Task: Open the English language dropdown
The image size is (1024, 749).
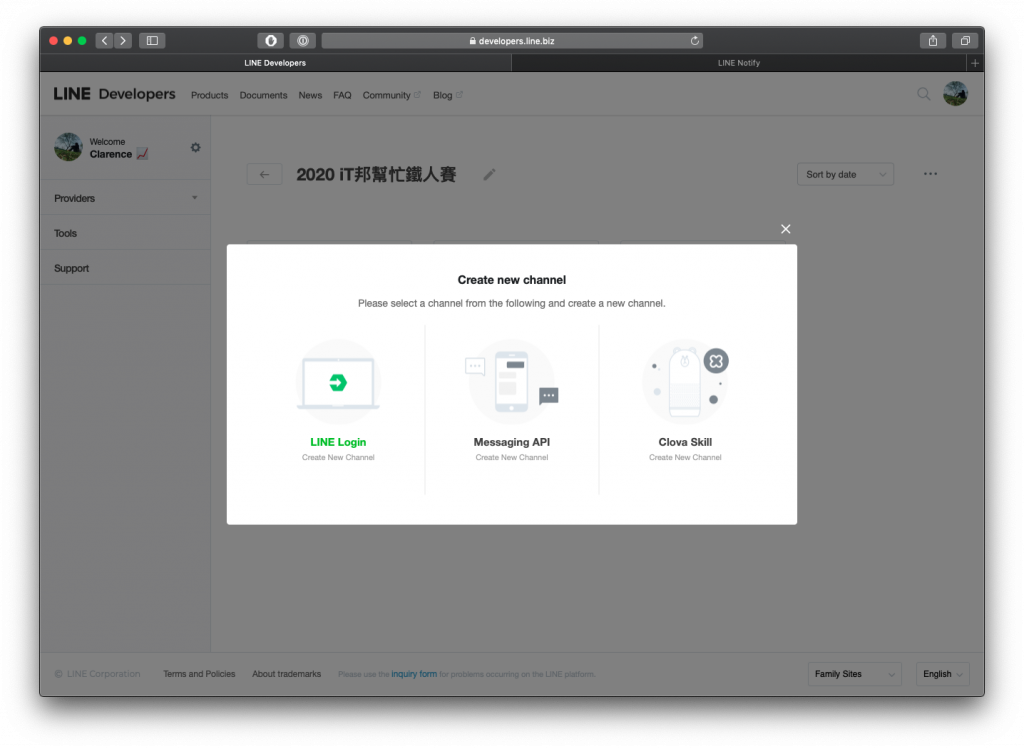Action: click(942, 674)
